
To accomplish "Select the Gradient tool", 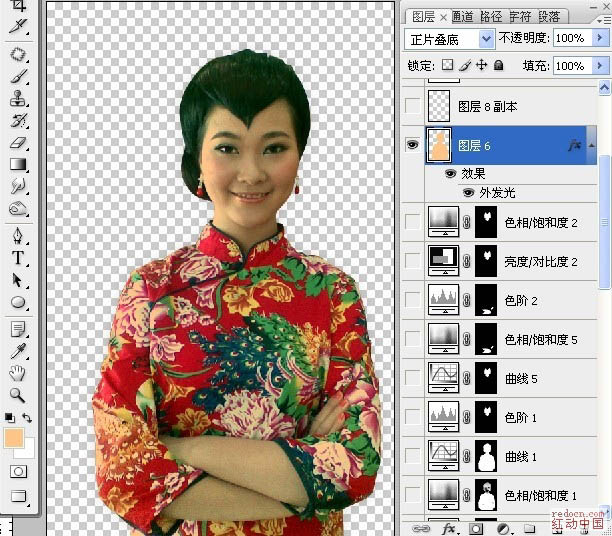I will 18,164.
